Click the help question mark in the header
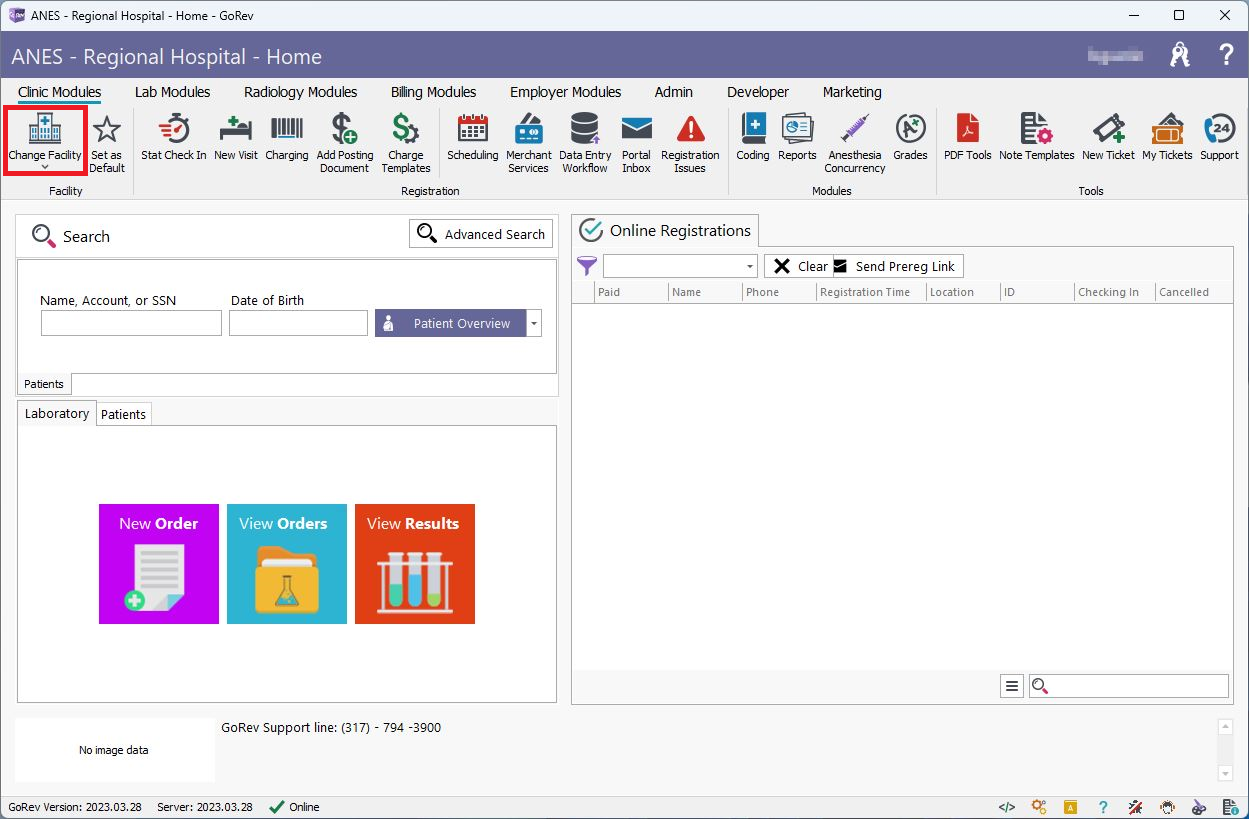 (1226, 56)
